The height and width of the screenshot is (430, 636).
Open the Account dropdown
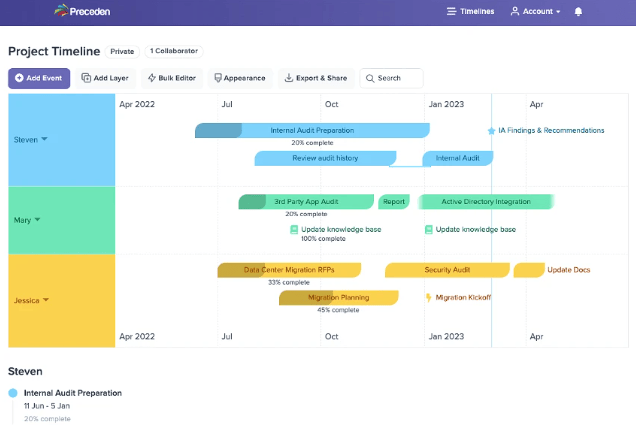coord(535,11)
